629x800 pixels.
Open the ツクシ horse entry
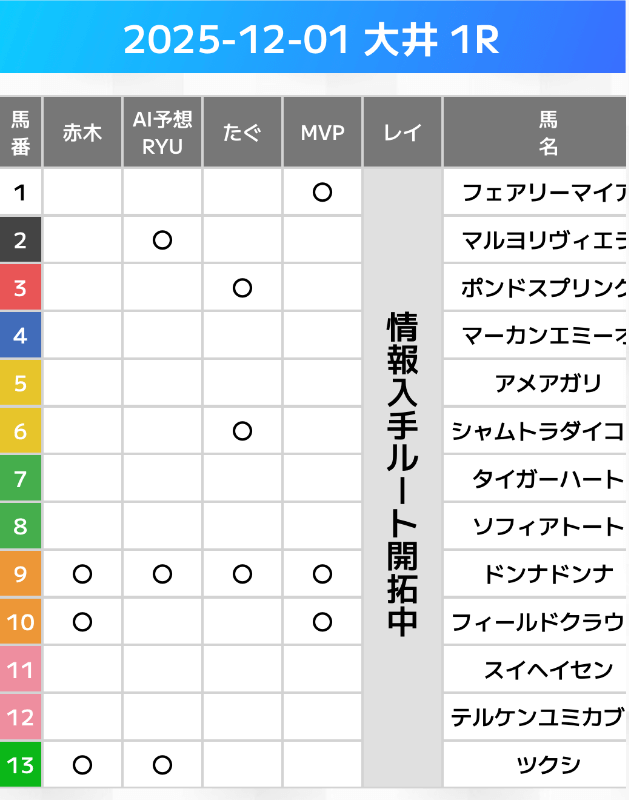coord(547,765)
